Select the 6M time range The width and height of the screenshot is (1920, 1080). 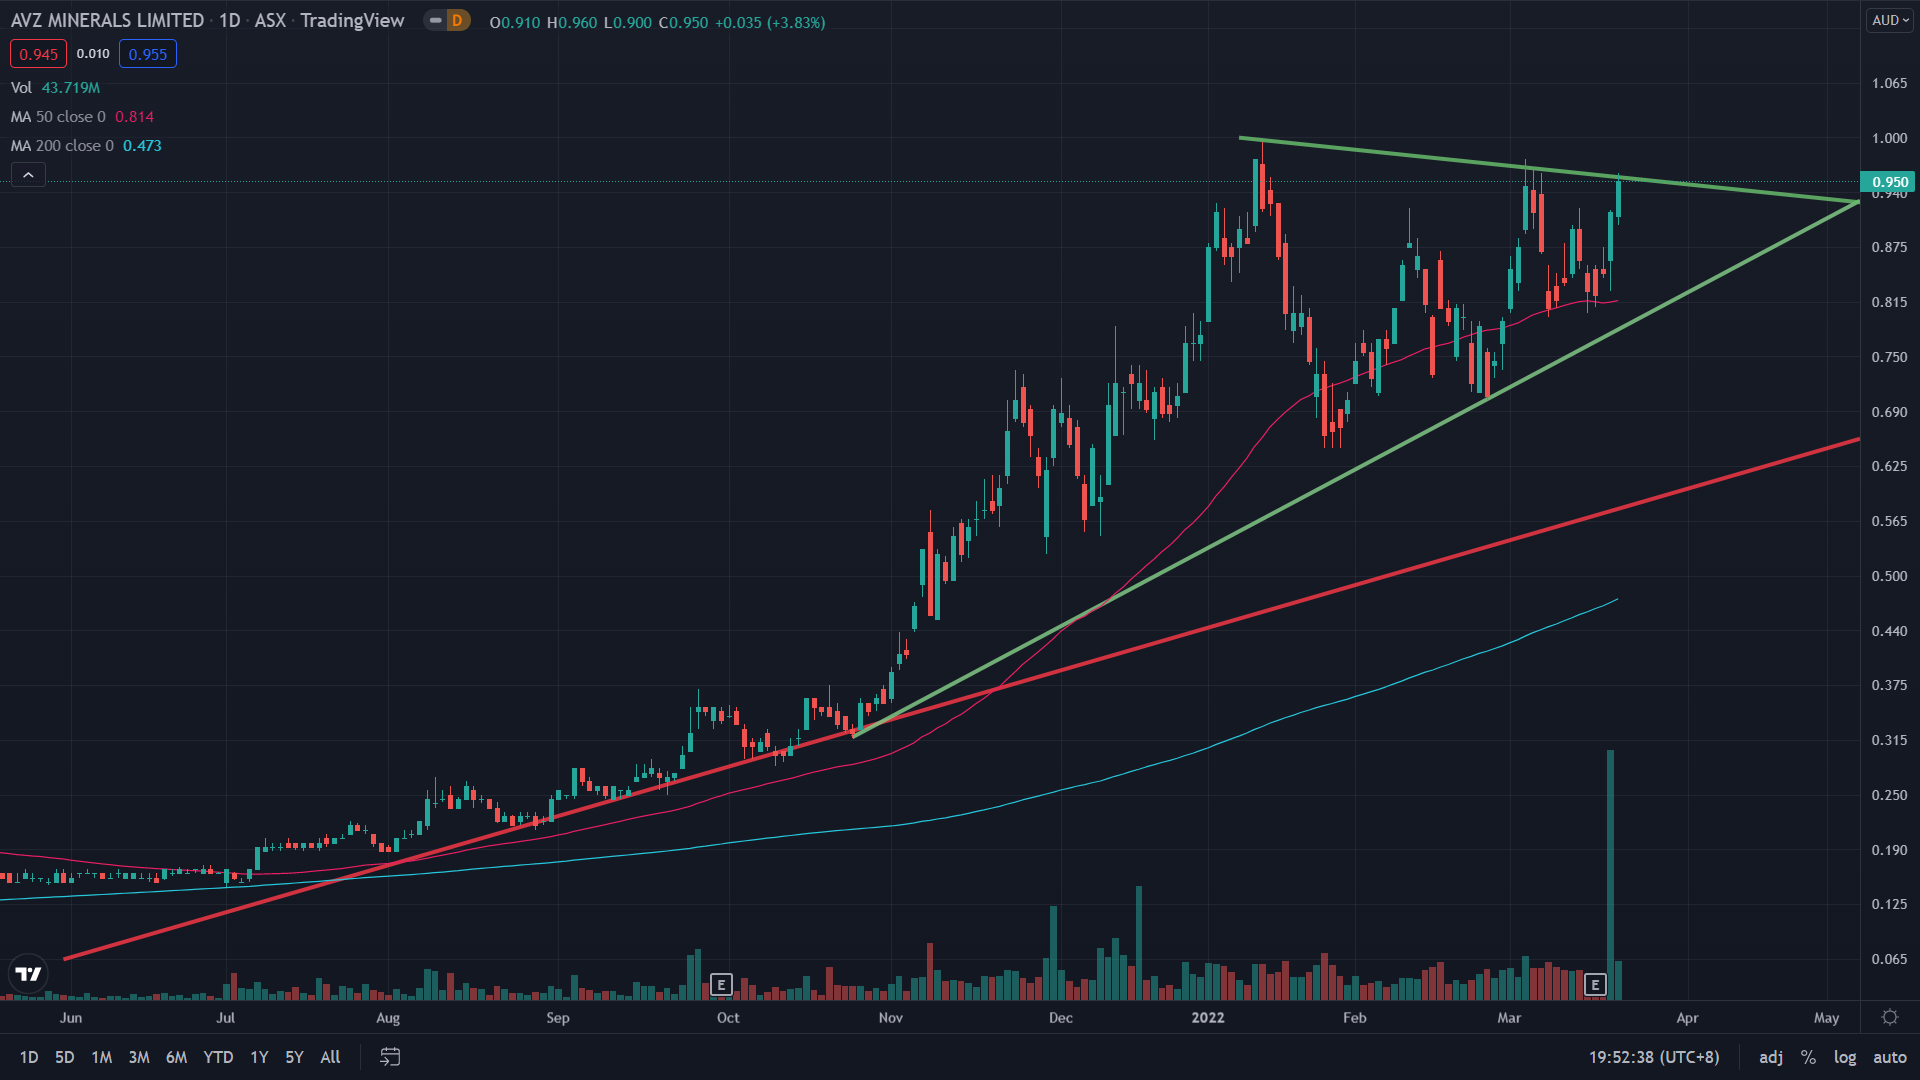pyautogui.click(x=177, y=1057)
